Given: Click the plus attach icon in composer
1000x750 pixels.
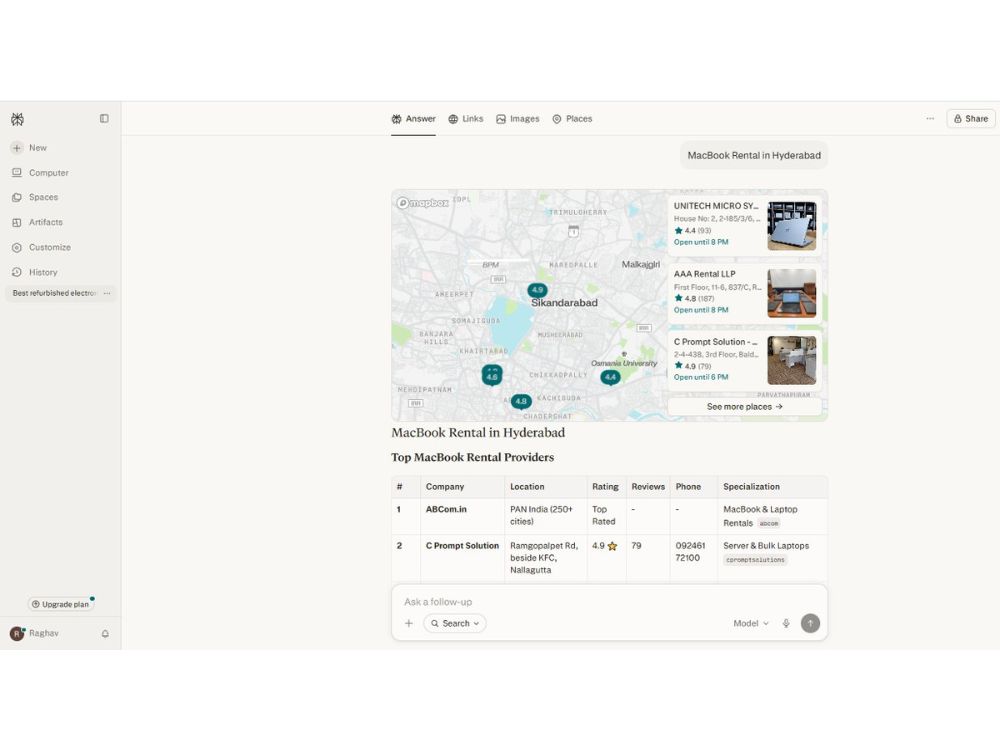Looking at the screenshot, I should [x=409, y=624].
